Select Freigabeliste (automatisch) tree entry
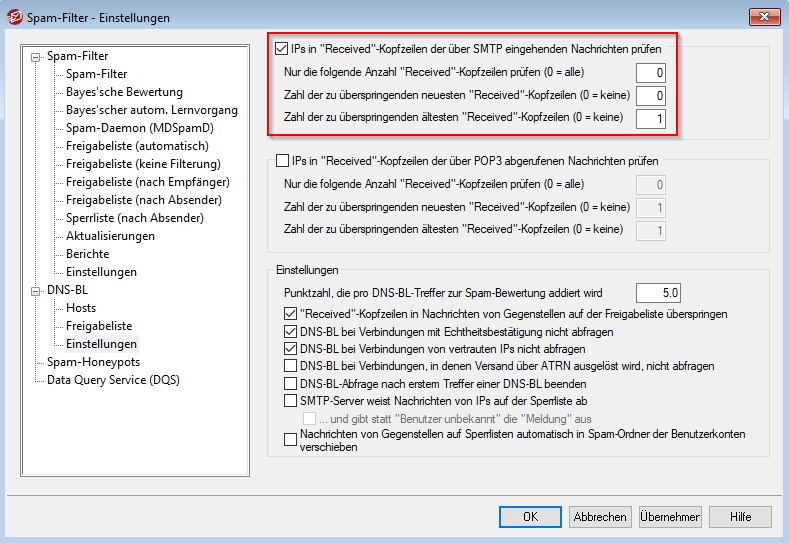This screenshot has width=789, height=543. point(137,146)
